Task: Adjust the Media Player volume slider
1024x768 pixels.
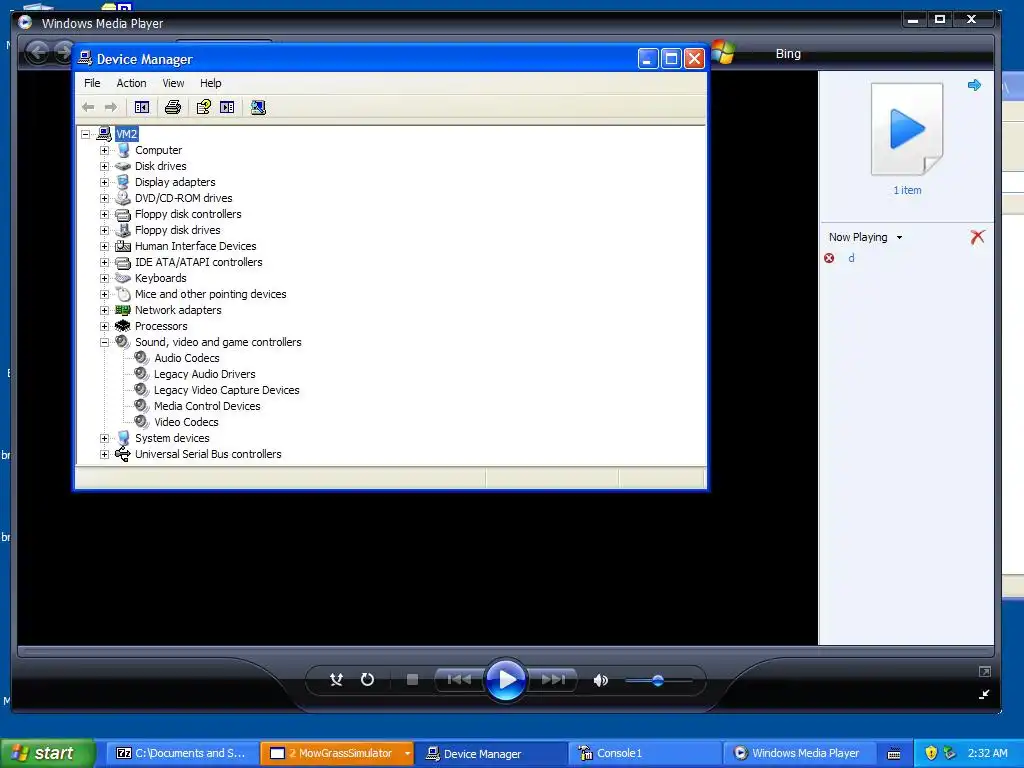Action: pos(658,680)
